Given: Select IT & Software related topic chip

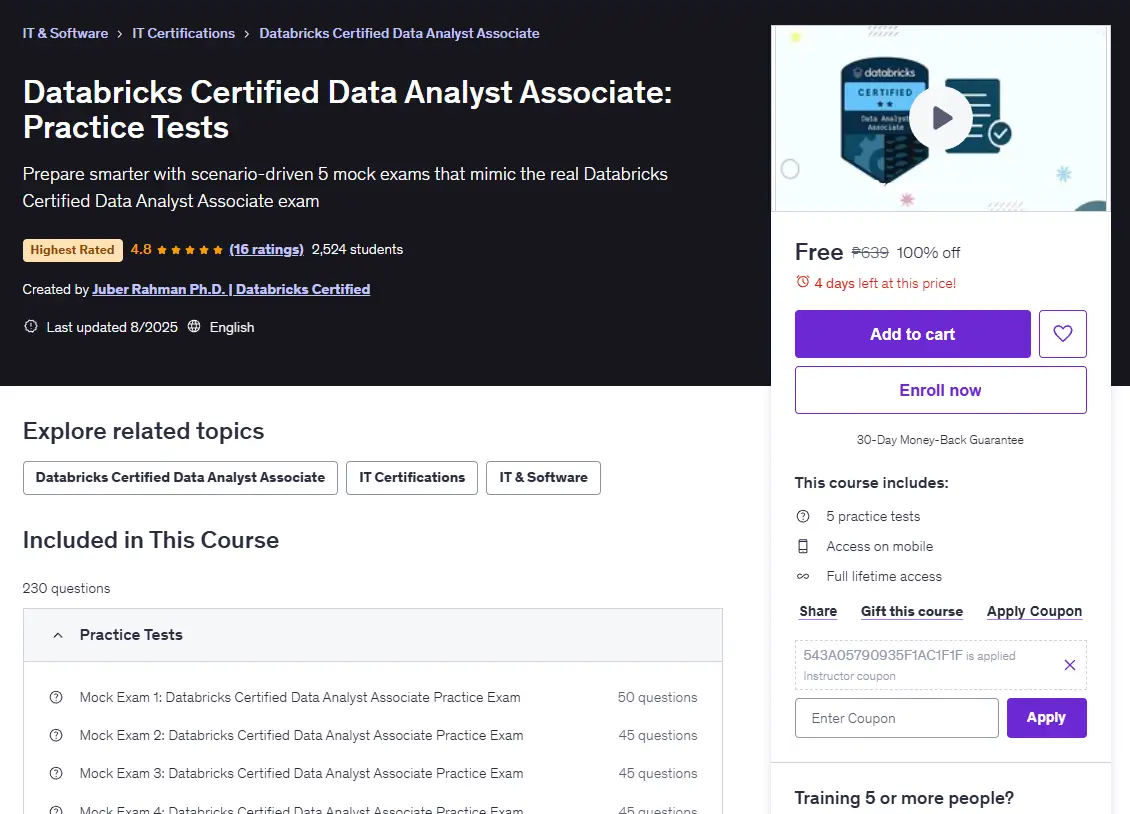Looking at the screenshot, I should coord(543,478).
